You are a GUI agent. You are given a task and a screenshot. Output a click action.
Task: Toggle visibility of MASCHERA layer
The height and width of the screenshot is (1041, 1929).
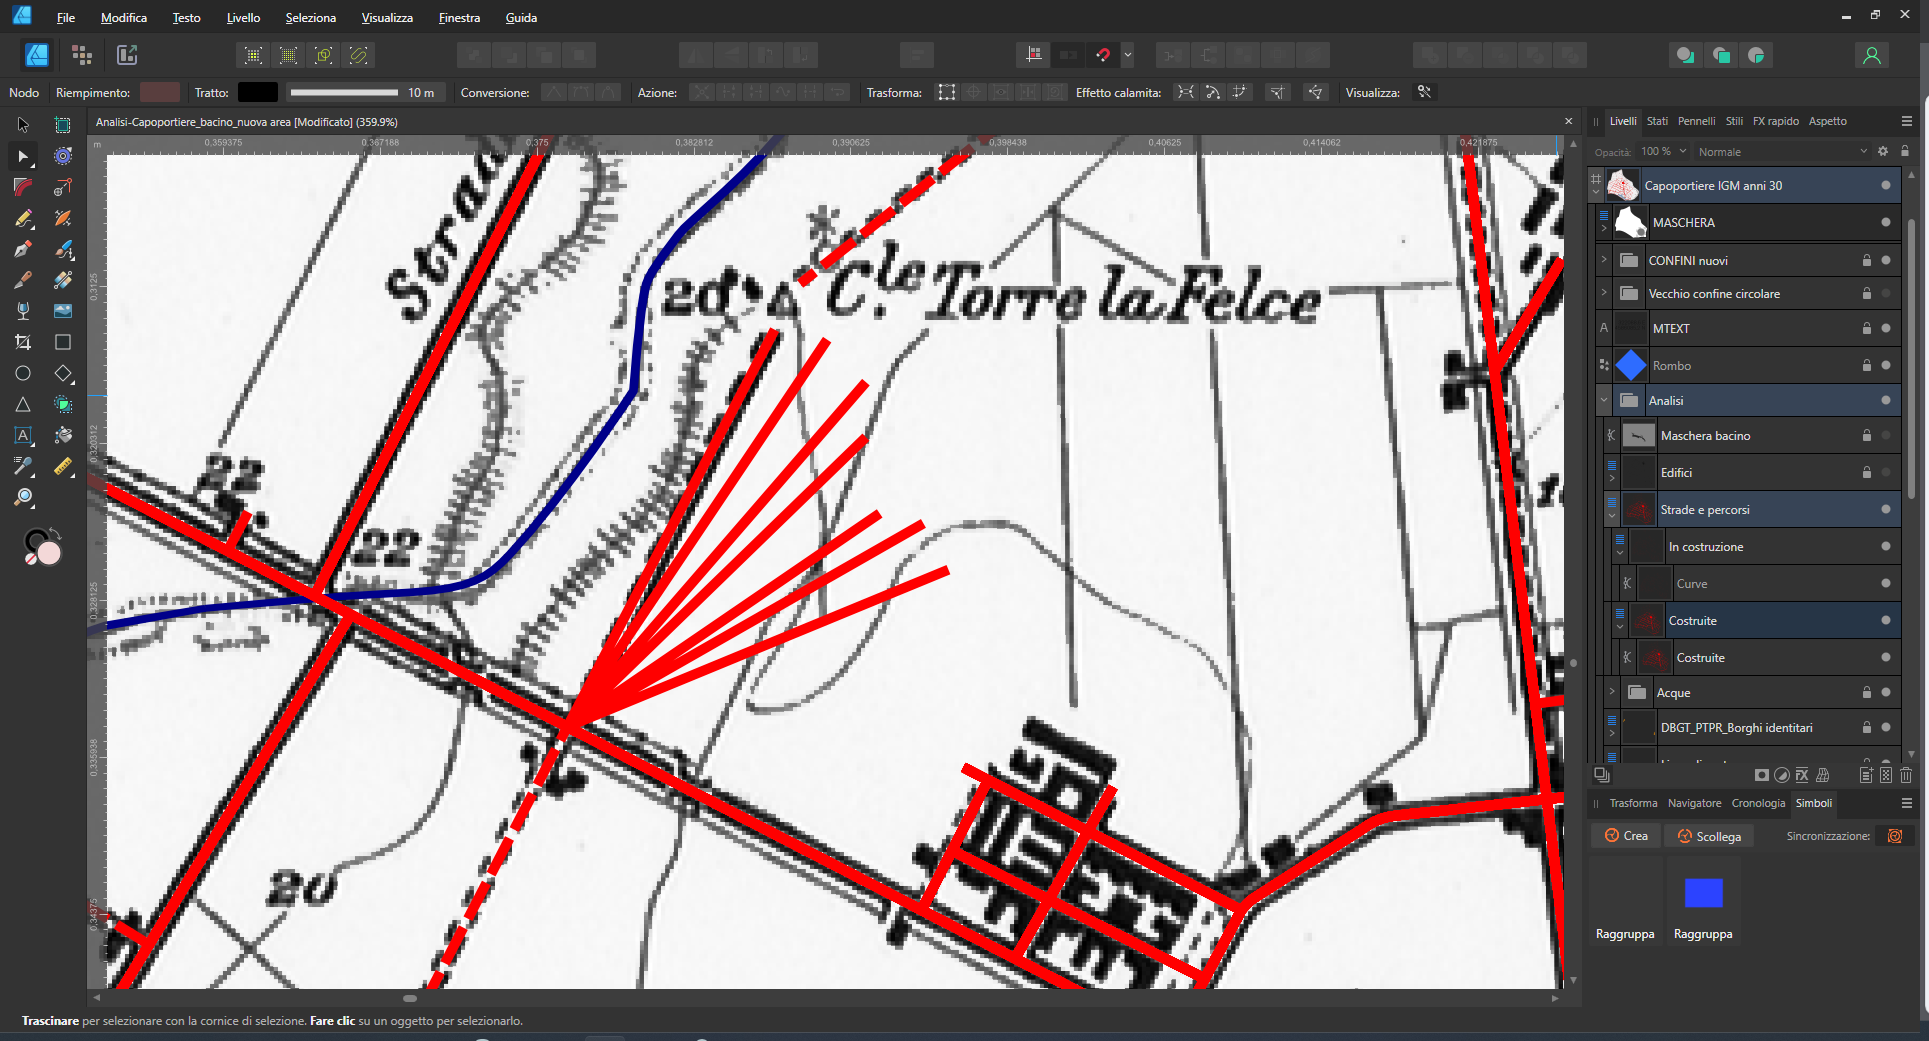click(x=1886, y=222)
